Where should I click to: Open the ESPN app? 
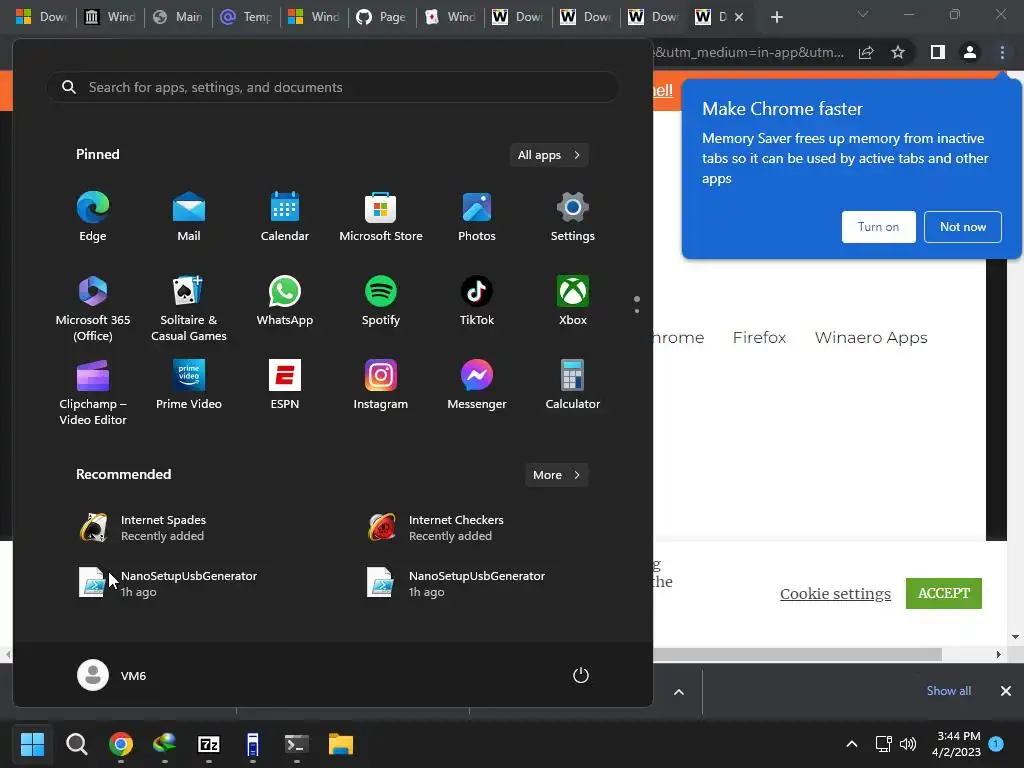(285, 385)
